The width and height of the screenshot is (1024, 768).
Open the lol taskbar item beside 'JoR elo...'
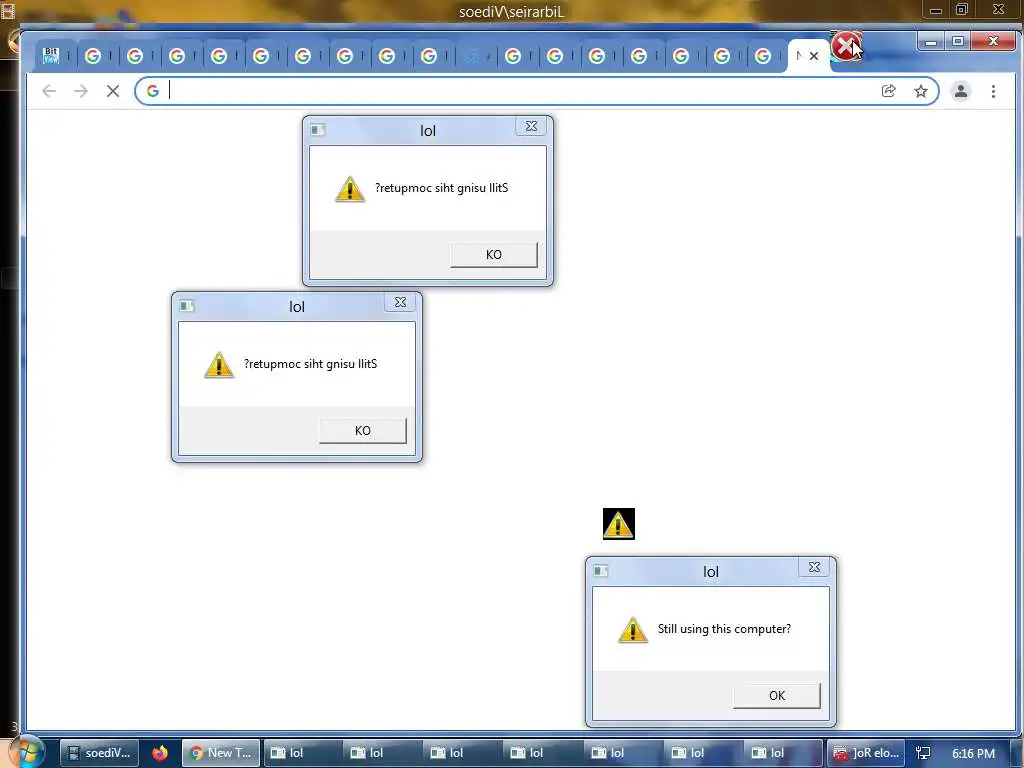coord(784,753)
